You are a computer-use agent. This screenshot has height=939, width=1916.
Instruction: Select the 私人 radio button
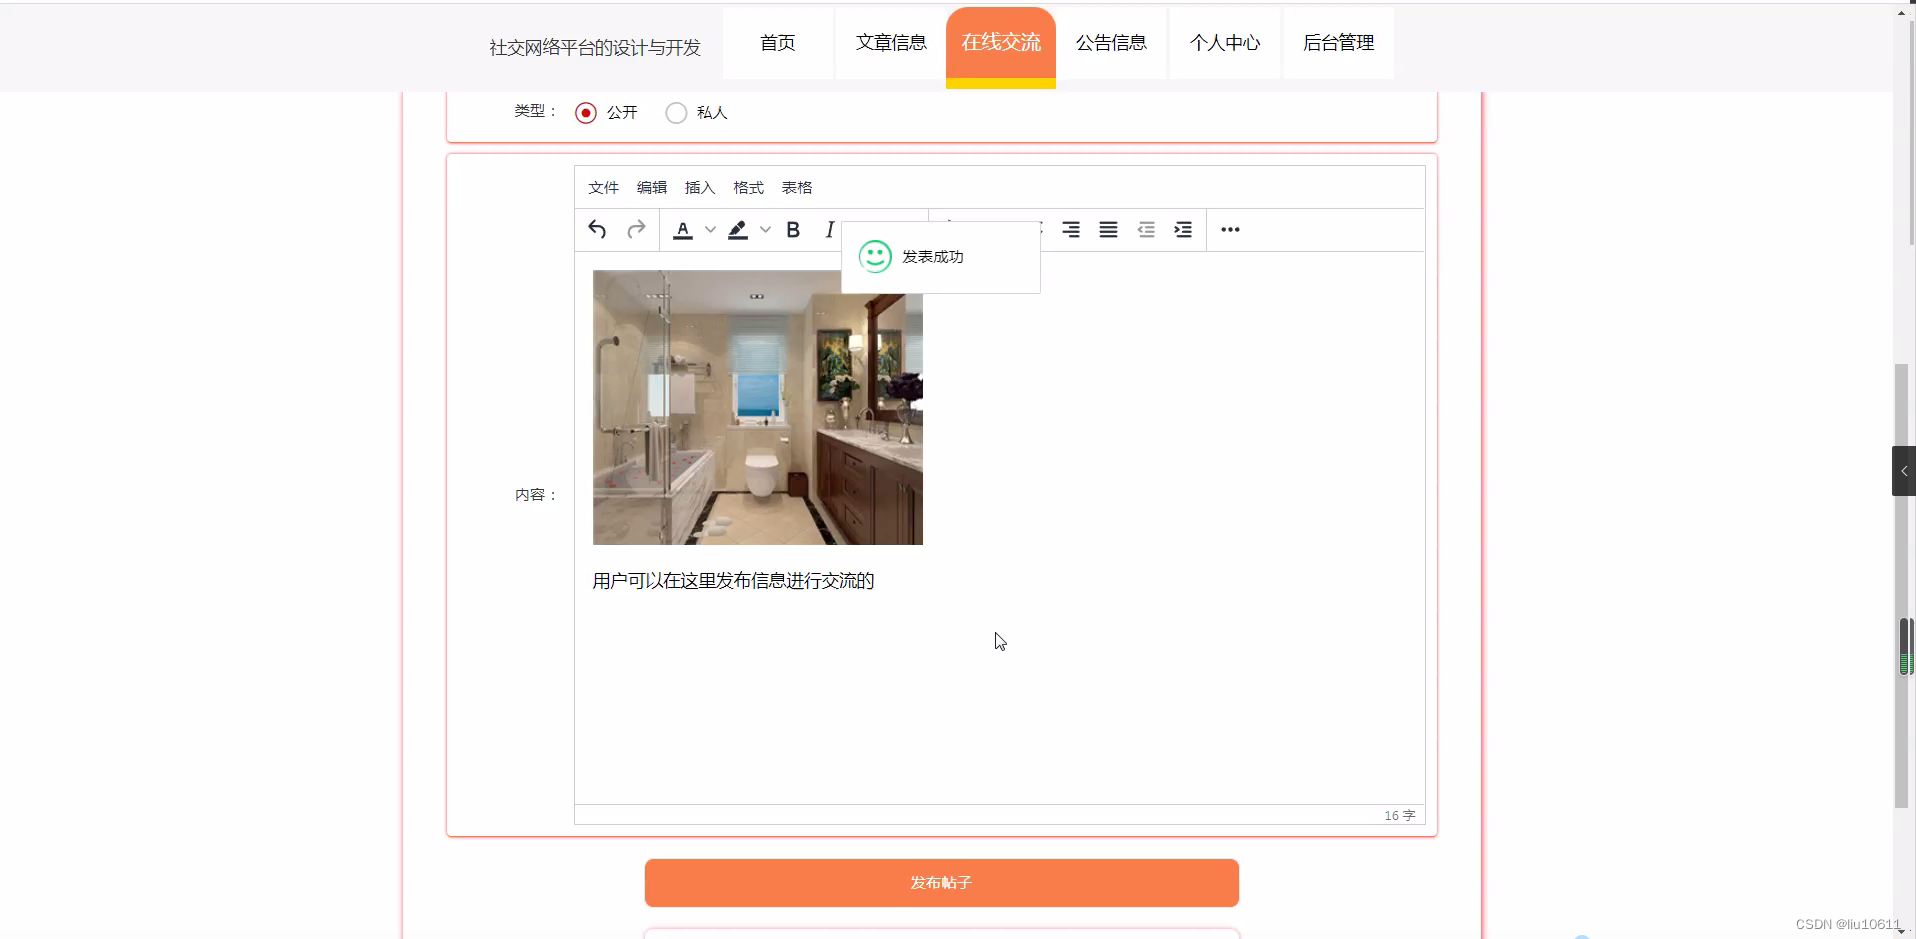point(676,112)
